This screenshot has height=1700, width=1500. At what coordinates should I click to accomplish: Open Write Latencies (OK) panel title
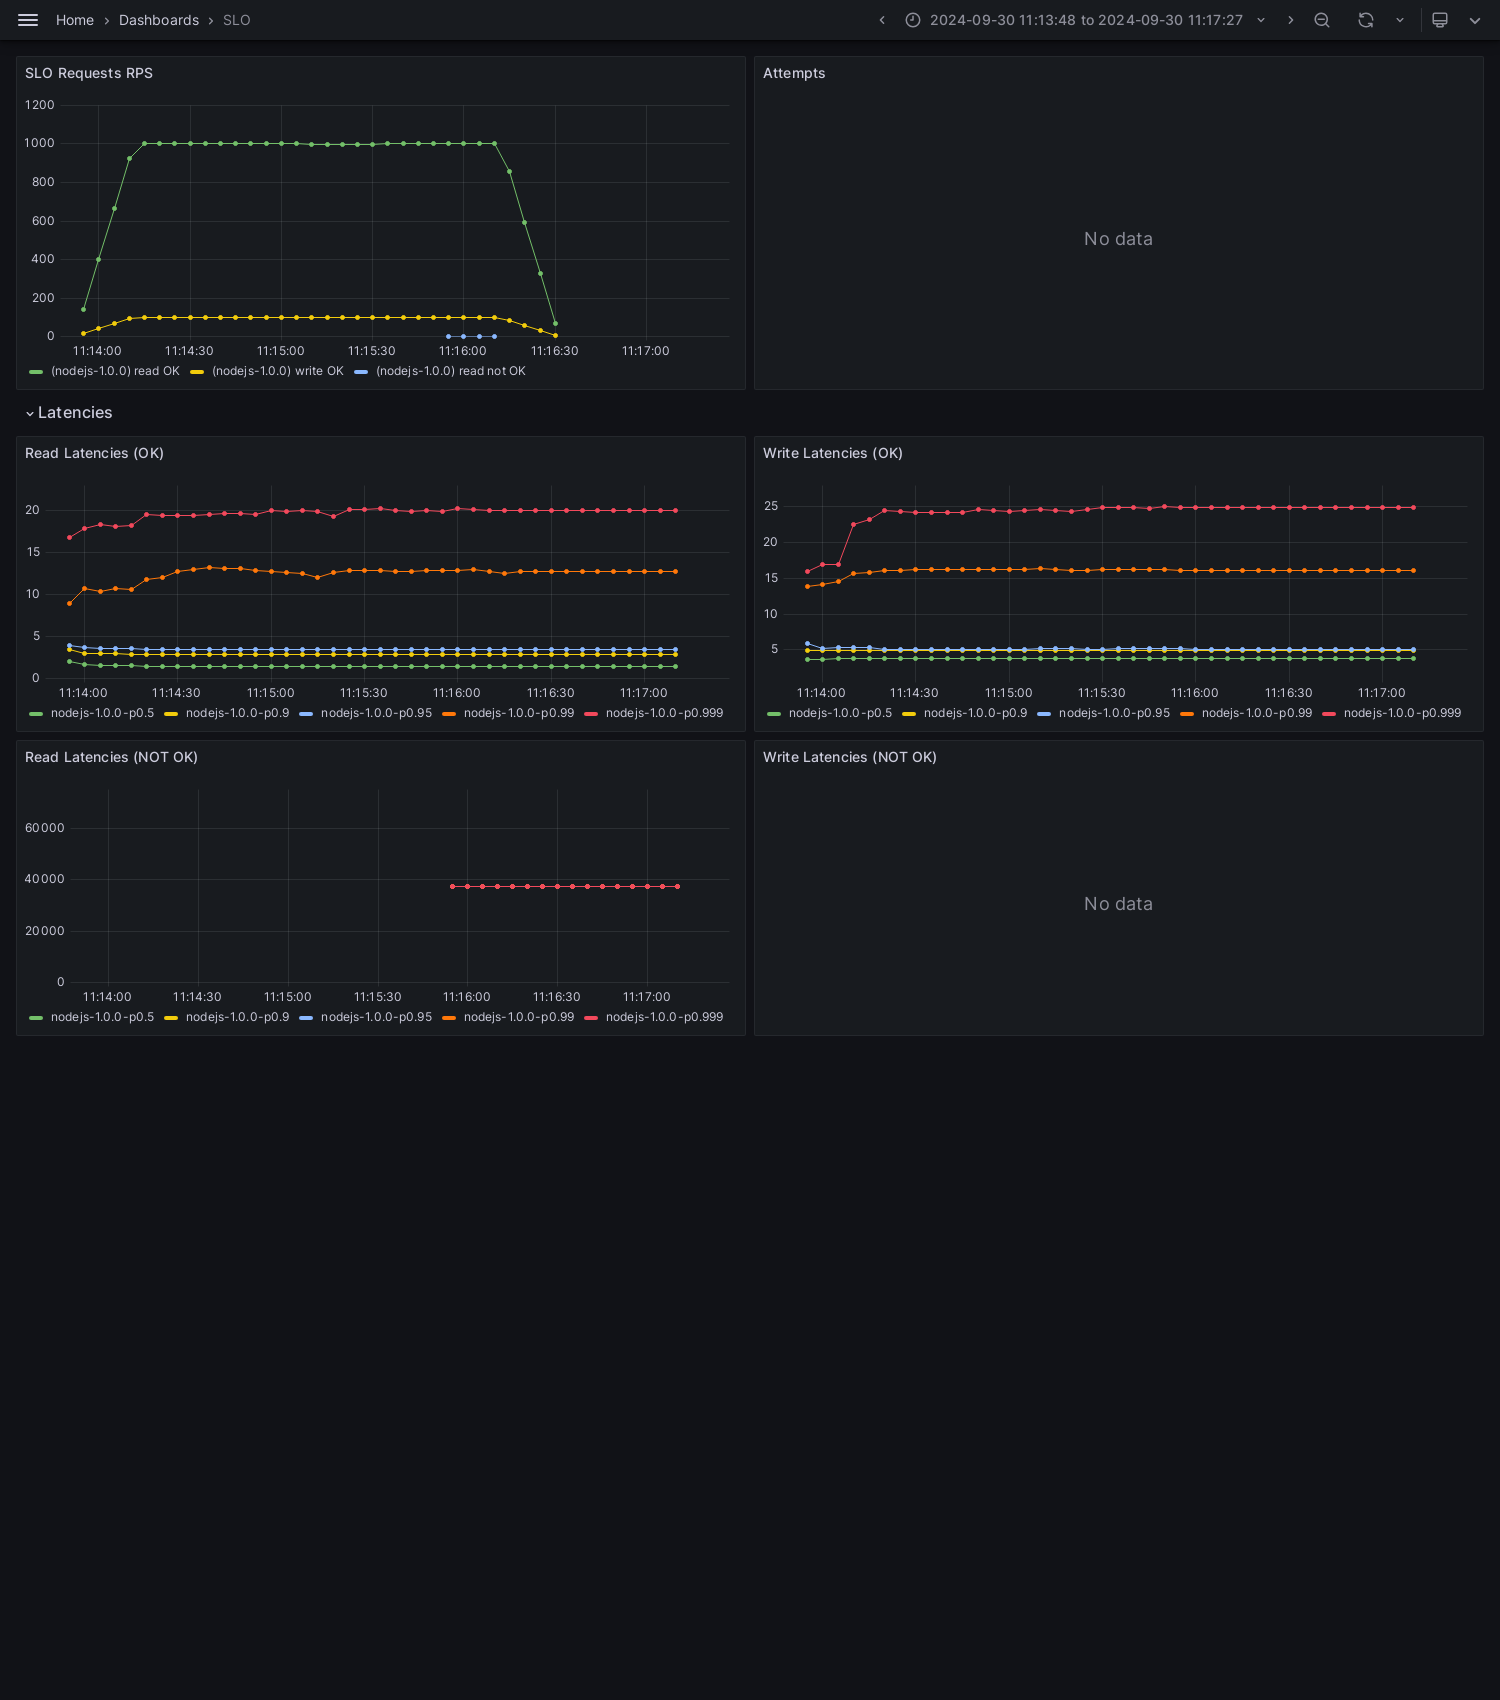tap(833, 453)
